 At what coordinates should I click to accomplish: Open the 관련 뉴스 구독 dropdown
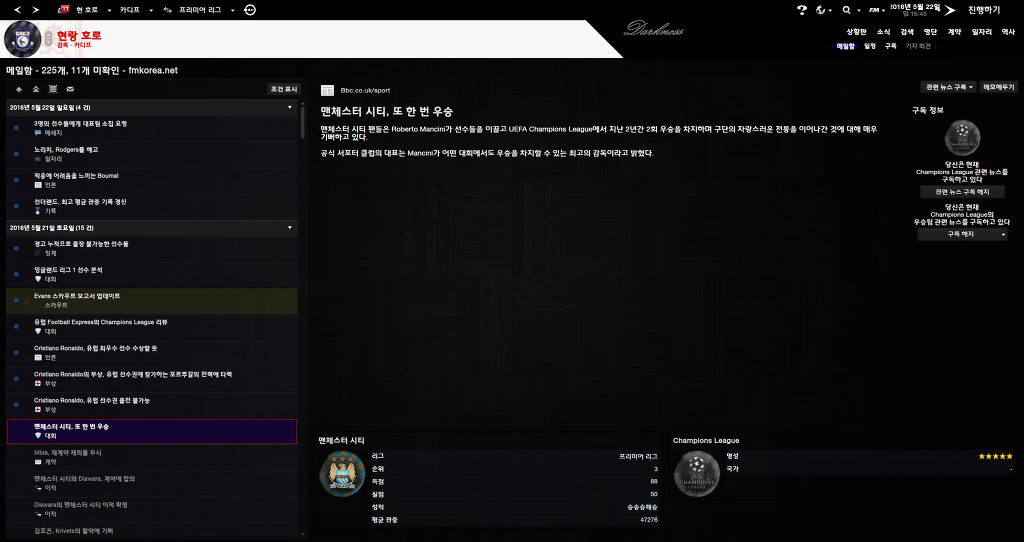coord(948,87)
